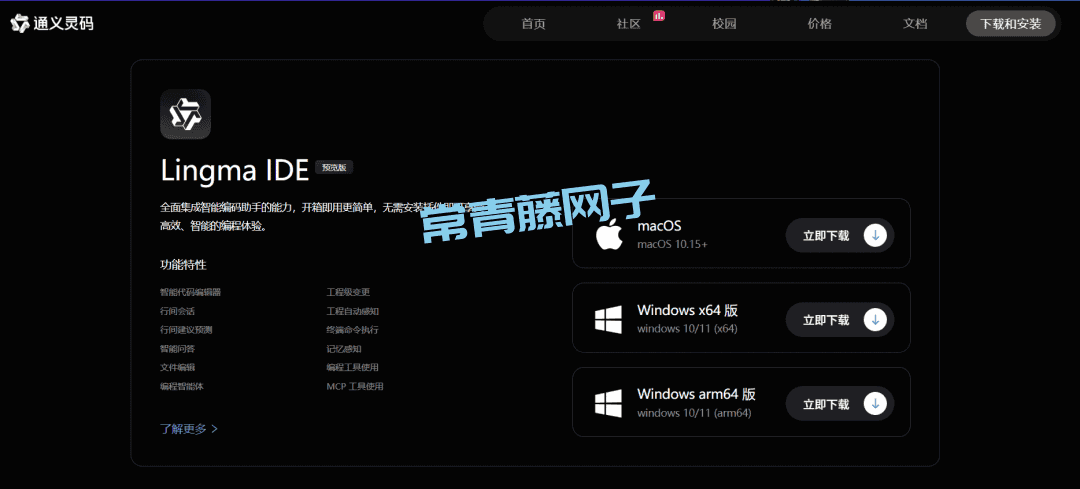Follow the 了解更多 link
The height and width of the screenshot is (489, 1080).
189,429
